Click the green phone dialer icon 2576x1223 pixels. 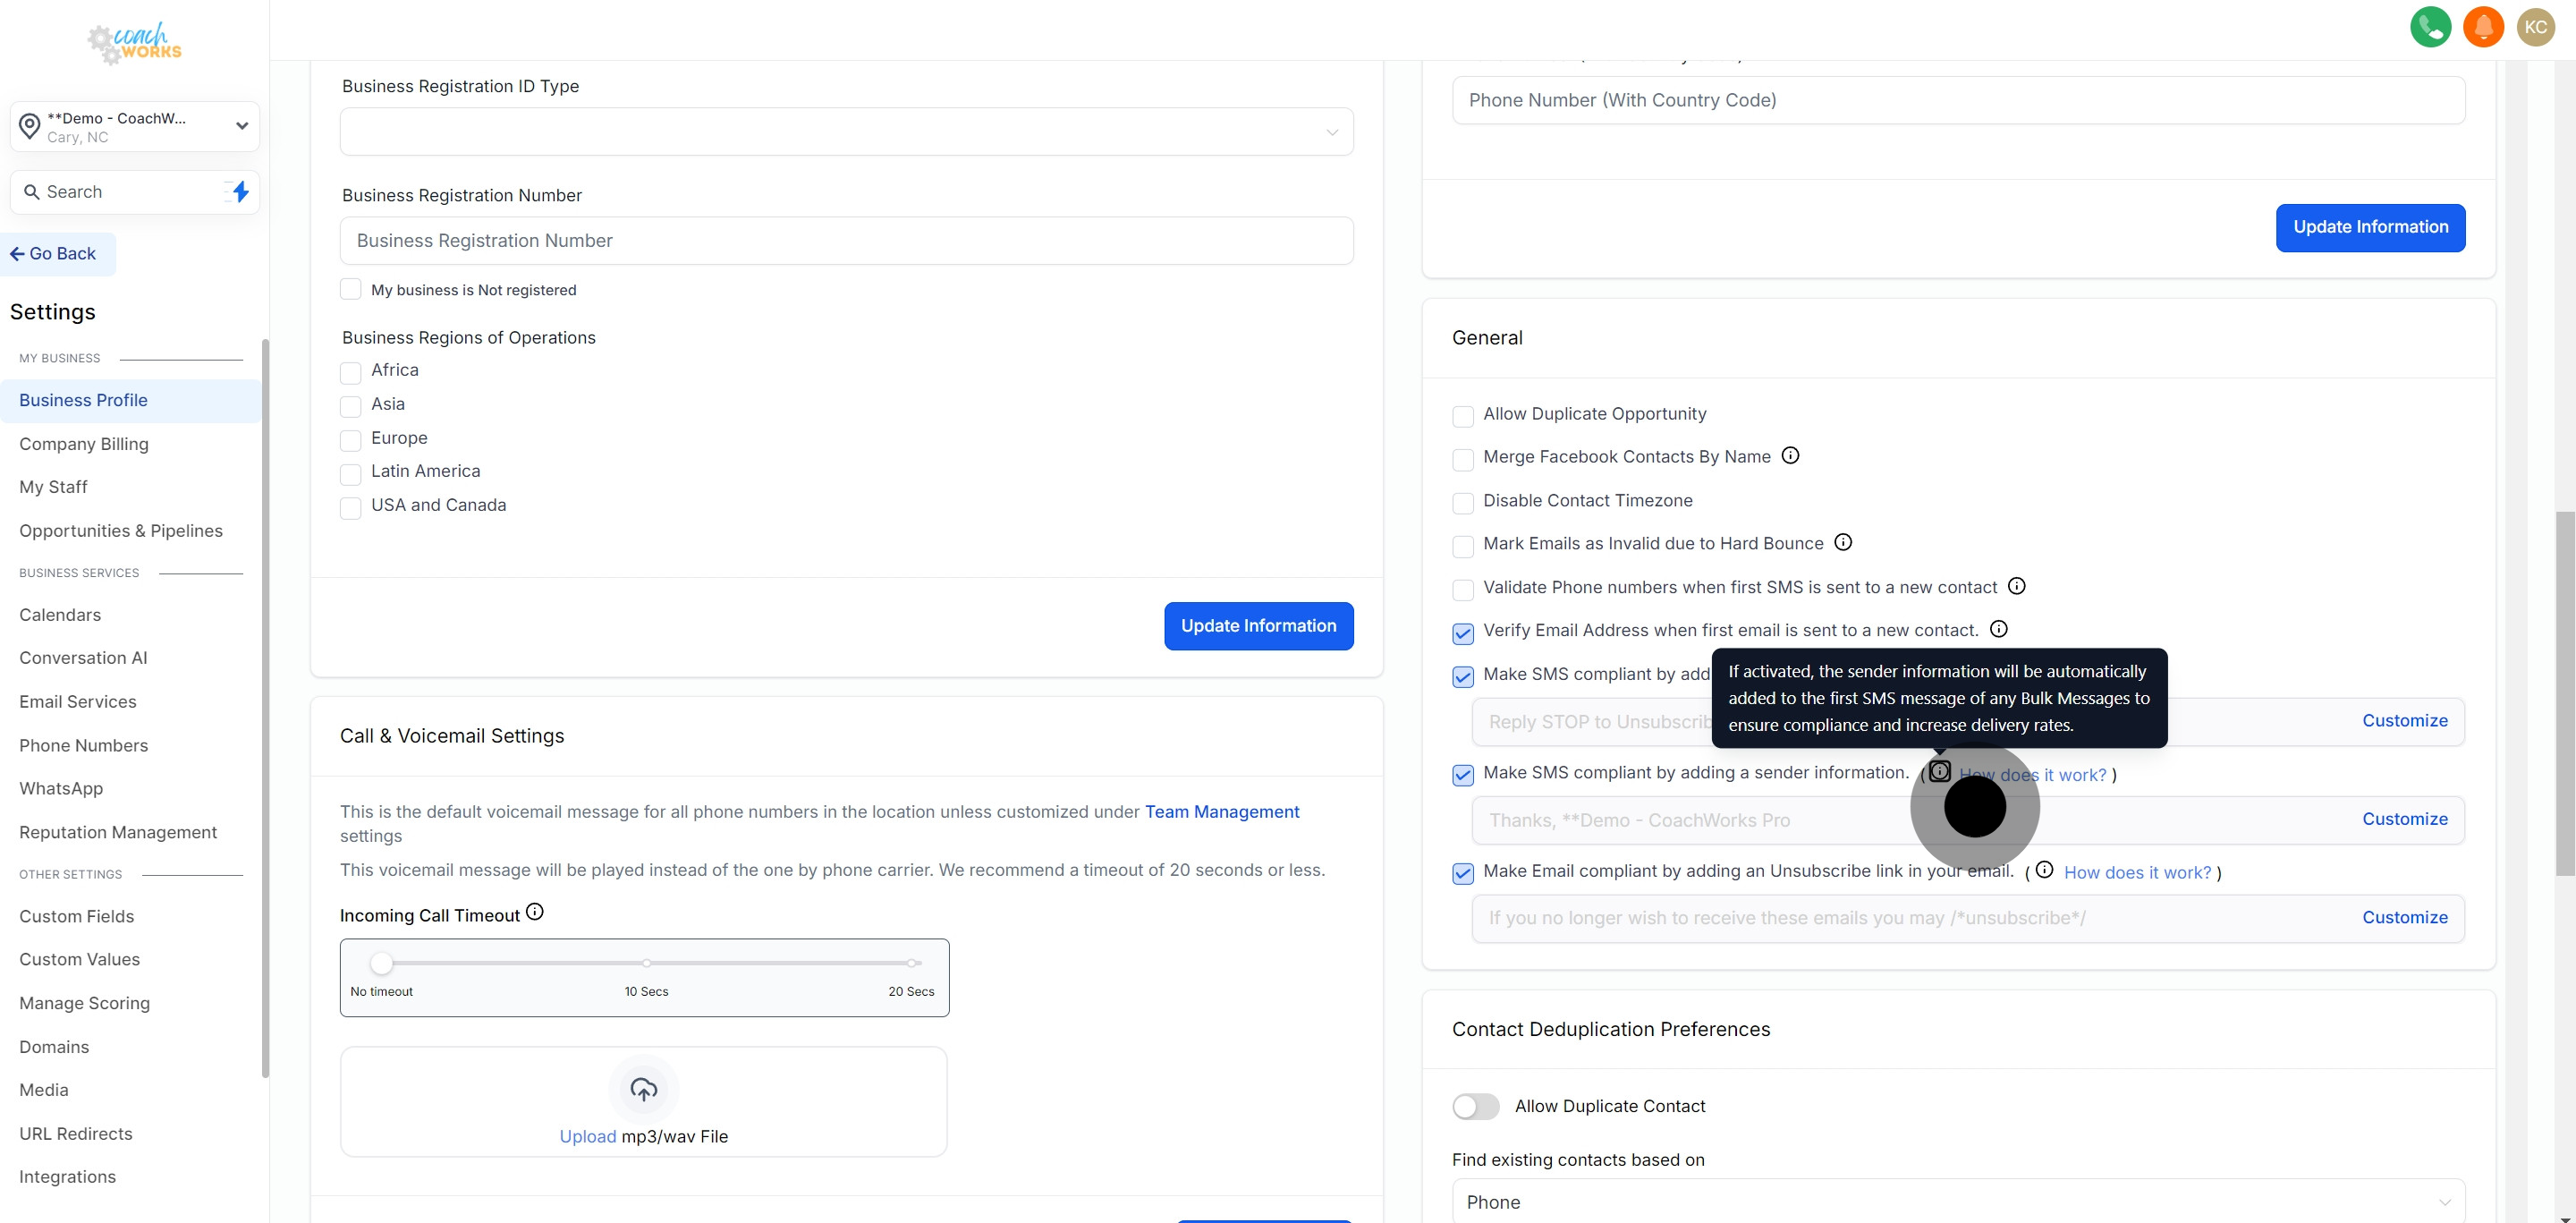(2430, 27)
